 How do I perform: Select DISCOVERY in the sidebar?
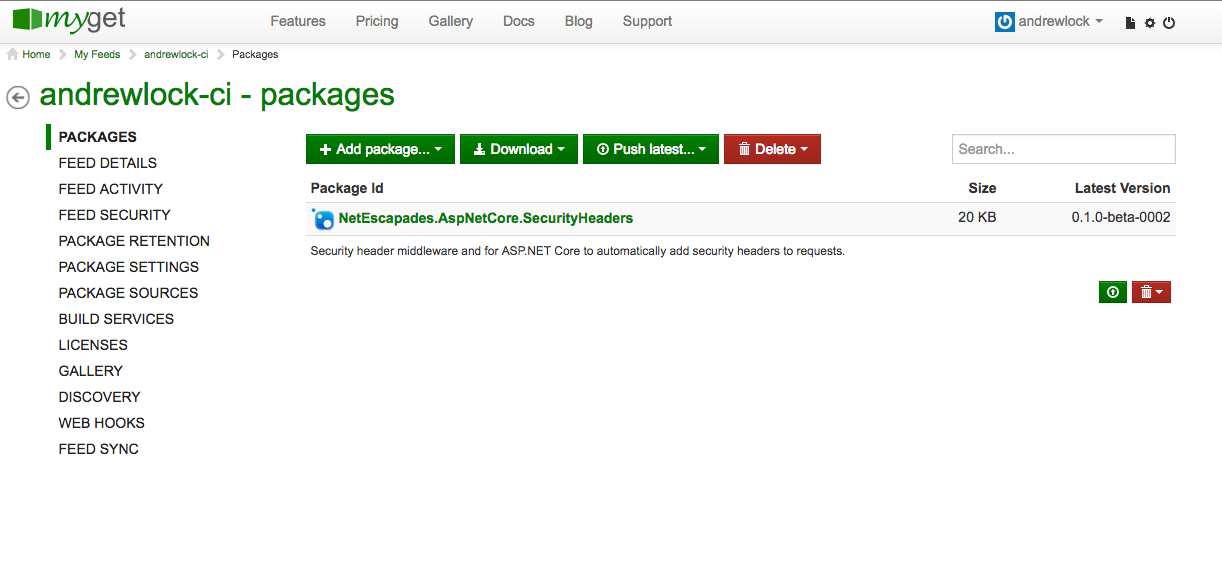[100, 397]
